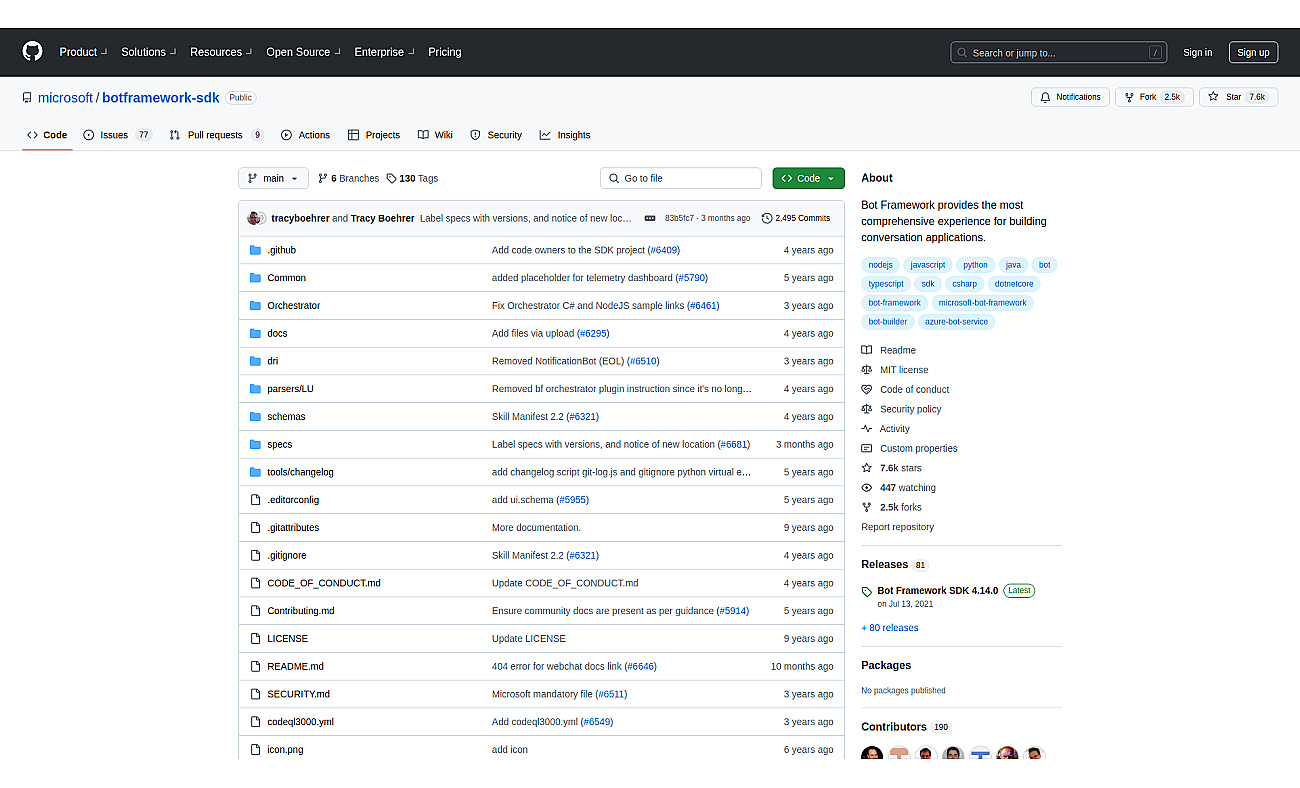Open the green Code dropdown button
1300x788 pixels.
click(808, 178)
